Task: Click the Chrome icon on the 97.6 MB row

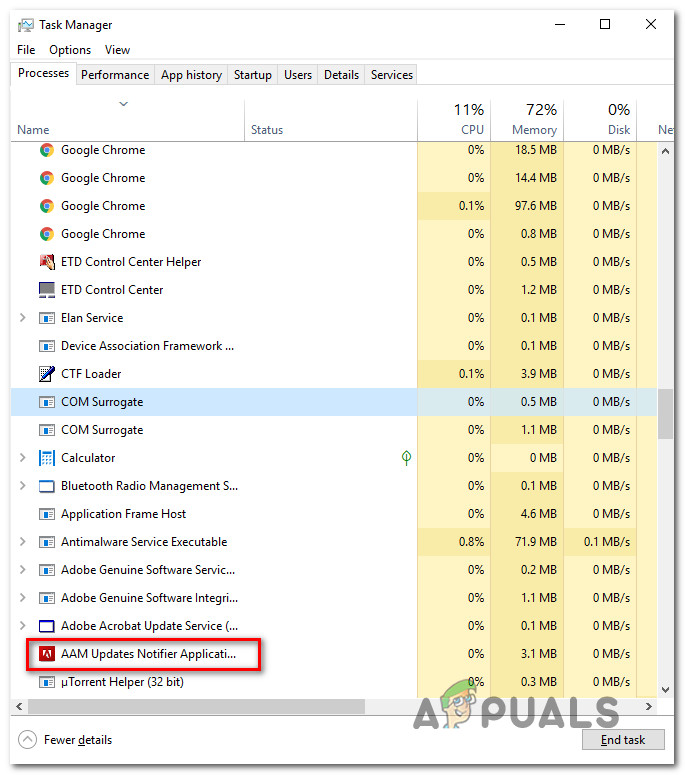Action: (47, 206)
